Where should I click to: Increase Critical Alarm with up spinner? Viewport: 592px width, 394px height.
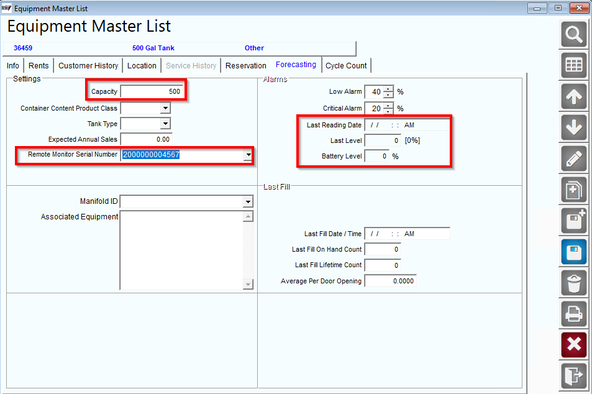click(388, 106)
